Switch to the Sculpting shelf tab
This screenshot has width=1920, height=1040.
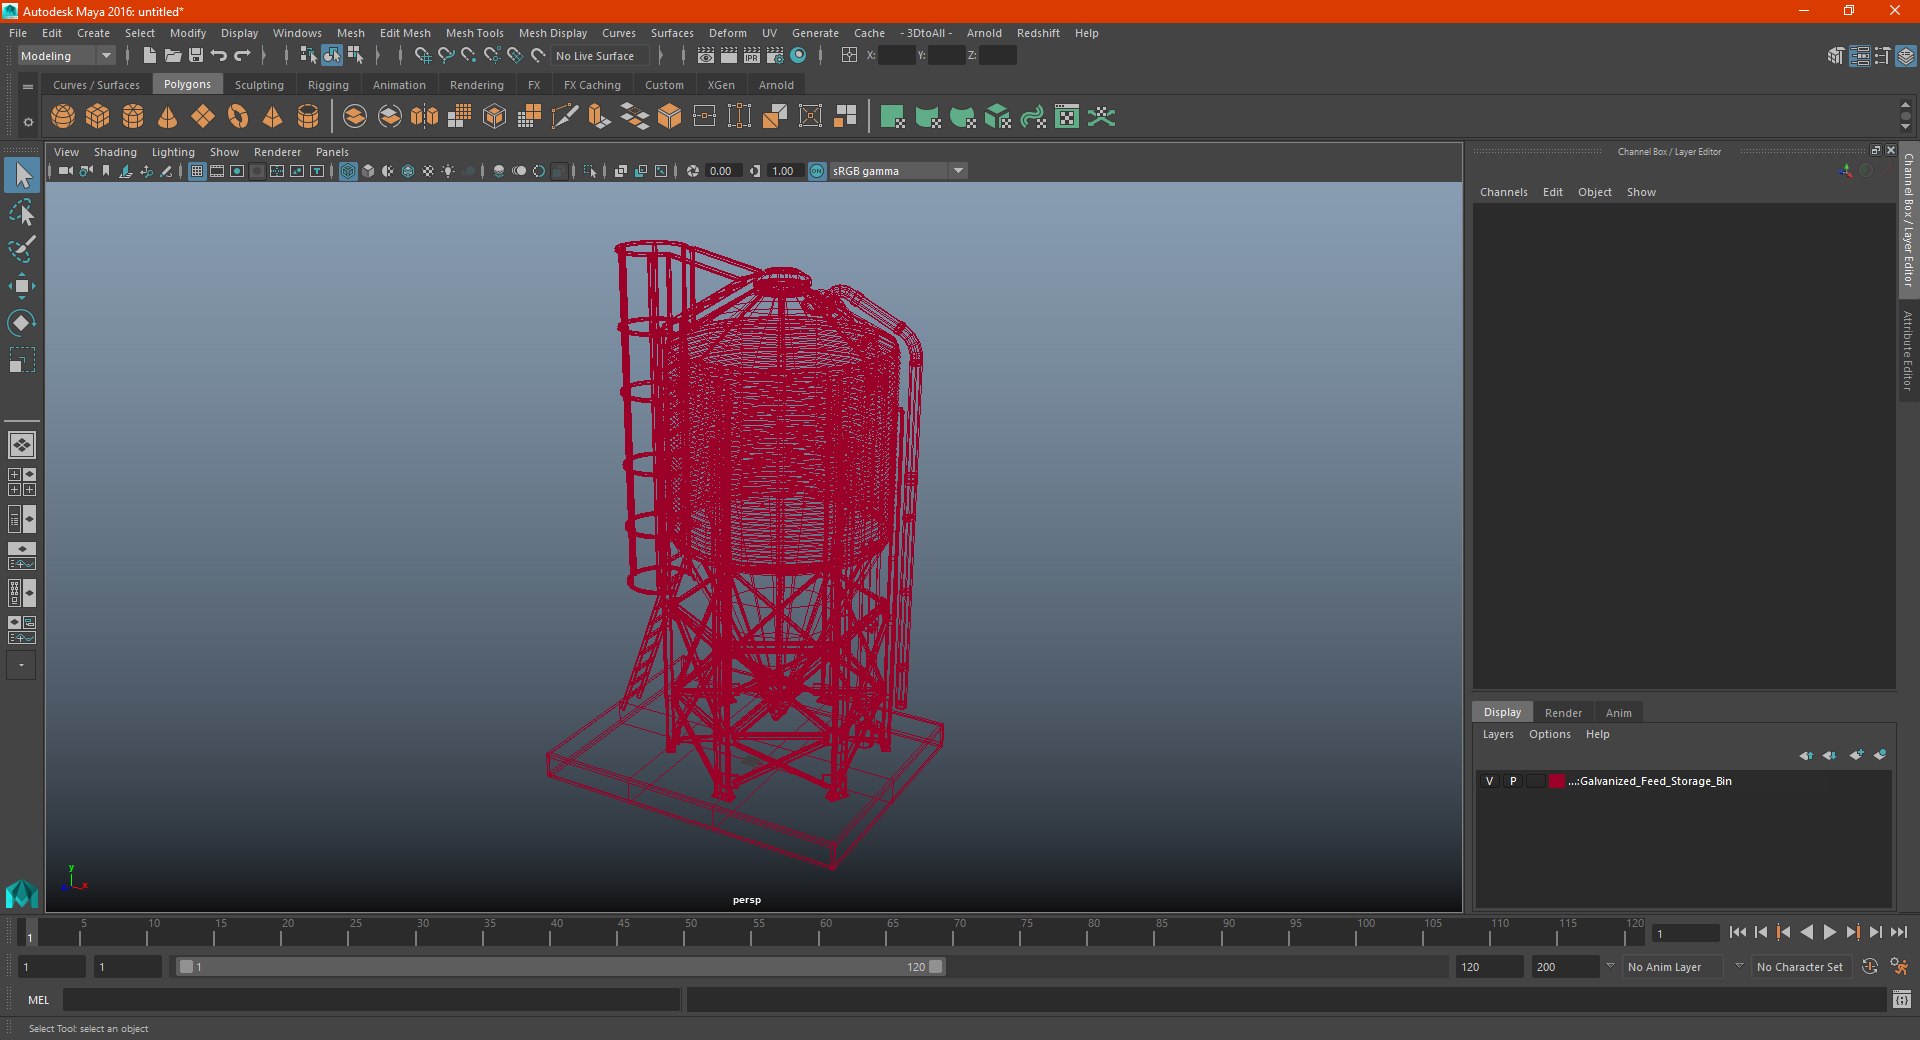259,85
